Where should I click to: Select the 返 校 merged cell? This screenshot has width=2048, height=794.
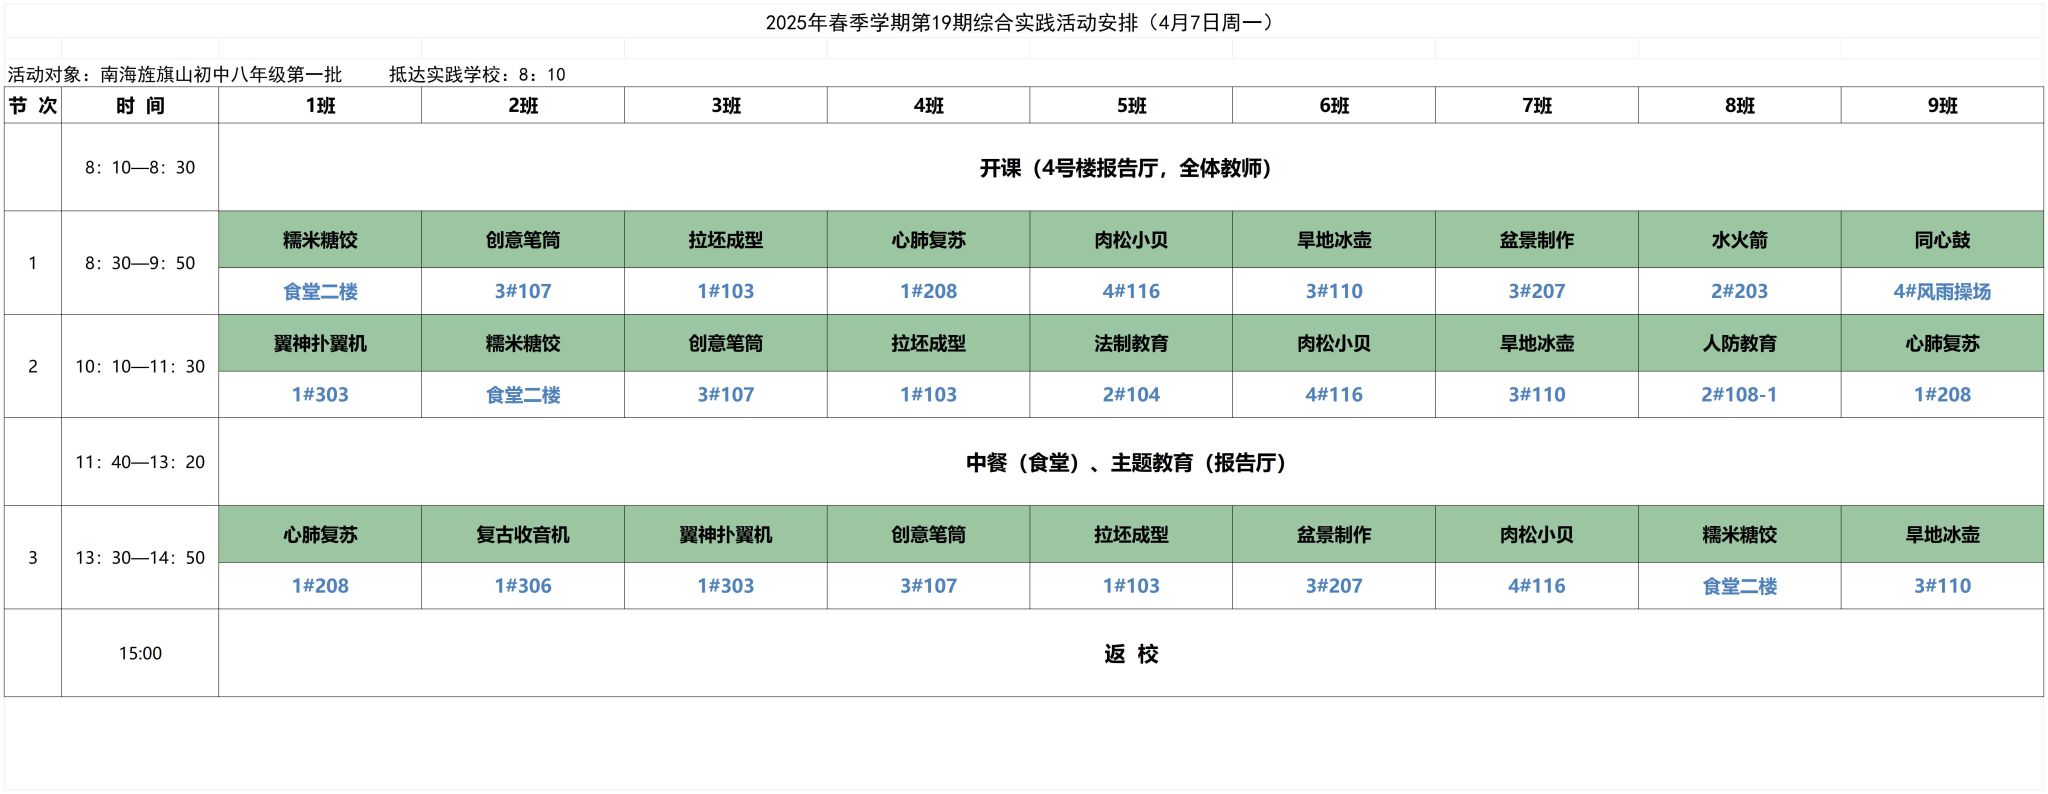pyautogui.click(x=1130, y=653)
